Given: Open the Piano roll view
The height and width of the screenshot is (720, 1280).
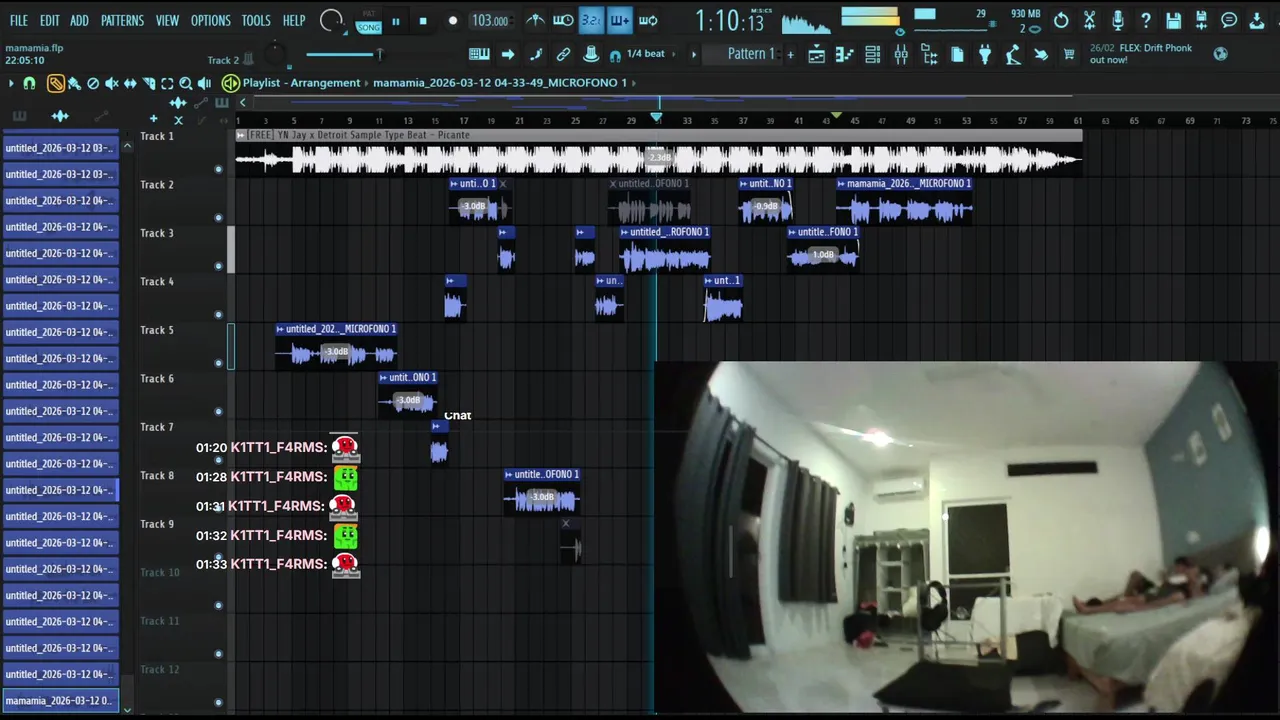Looking at the screenshot, I should [x=845, y=55].
